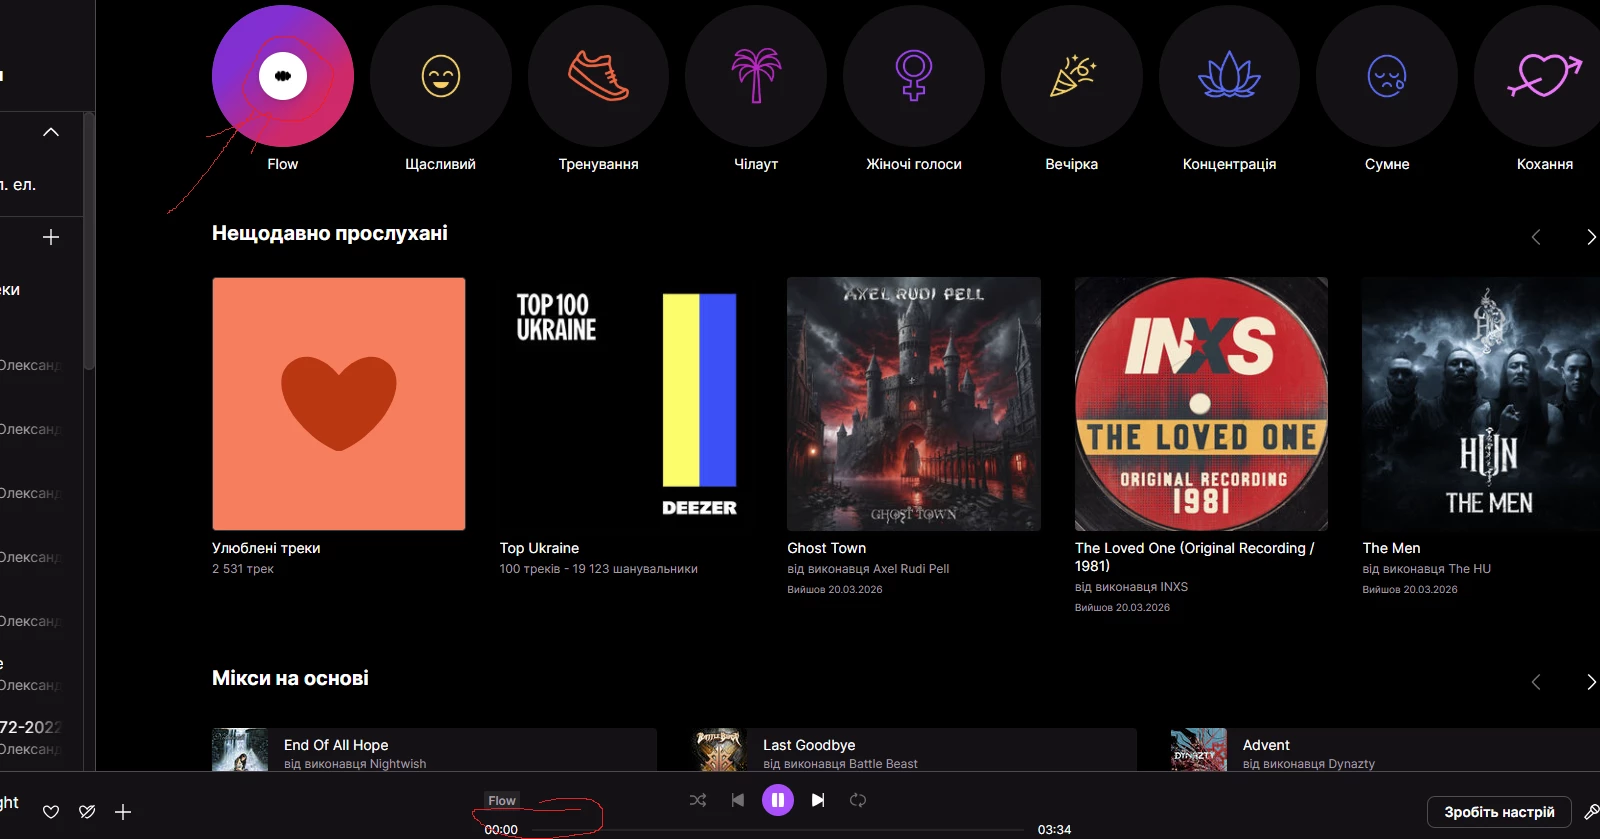Open the Nightwish artist link
The height and width of the screenshot is (839, 1600).
[x=398, y=764]
